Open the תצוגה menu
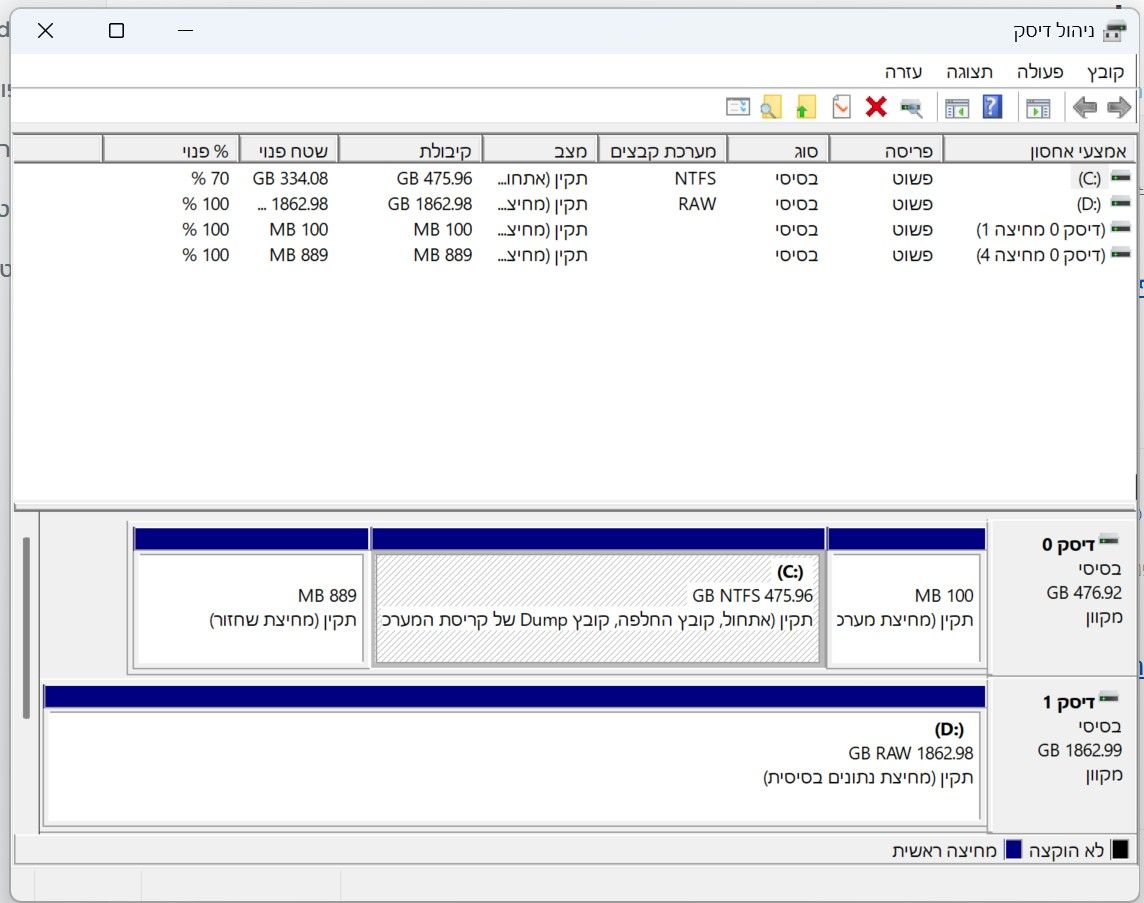 (x=969, y=72)
